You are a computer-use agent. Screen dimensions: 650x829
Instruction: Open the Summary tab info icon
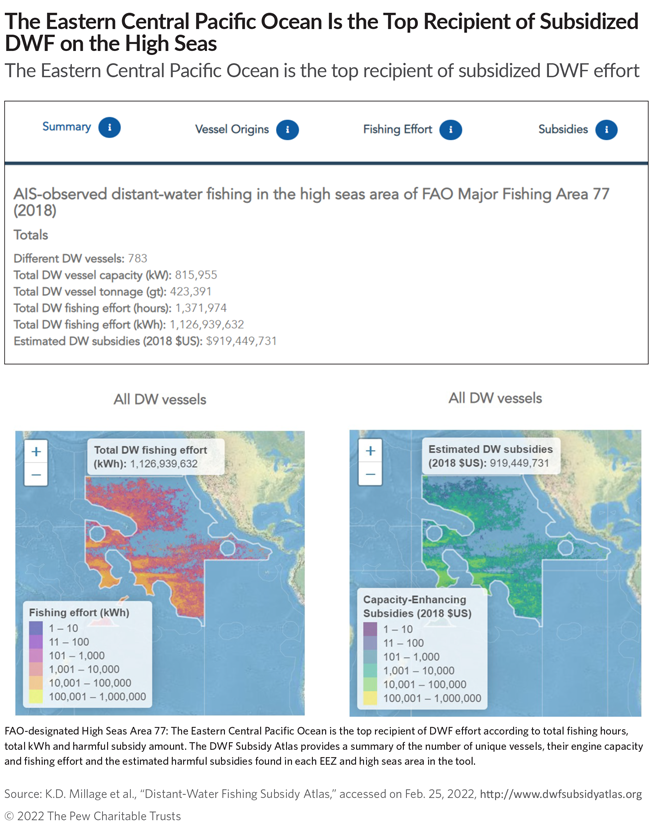pos(109,128)
